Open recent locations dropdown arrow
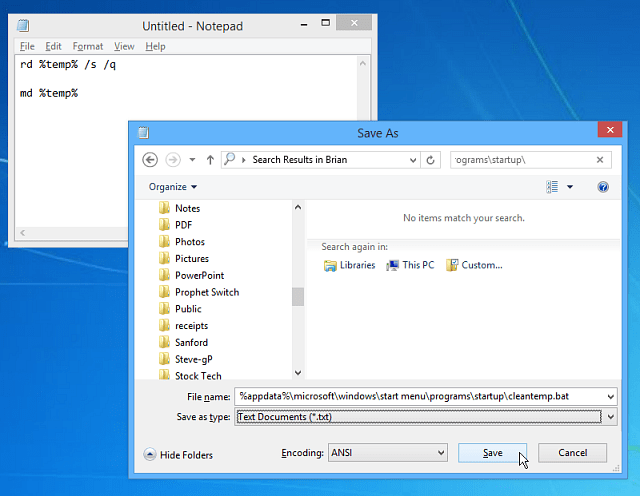 [192, 160]
